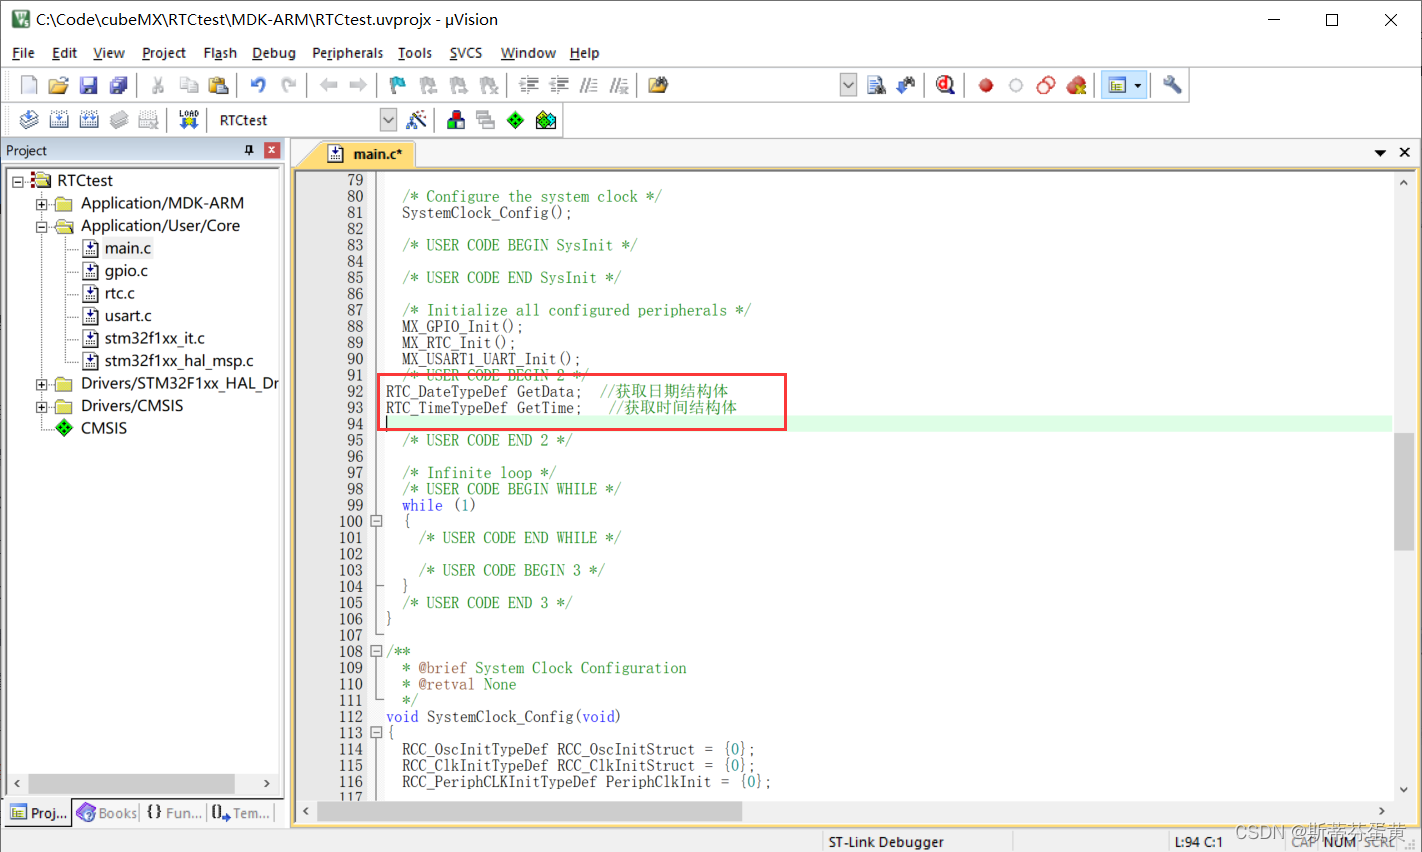Image resolution: width=1422 pixels, height=852 pixels.
Task: Expand the Drivers/STM32F1xx_HAL_Dr folder
Action: click(x=42, y=384)
